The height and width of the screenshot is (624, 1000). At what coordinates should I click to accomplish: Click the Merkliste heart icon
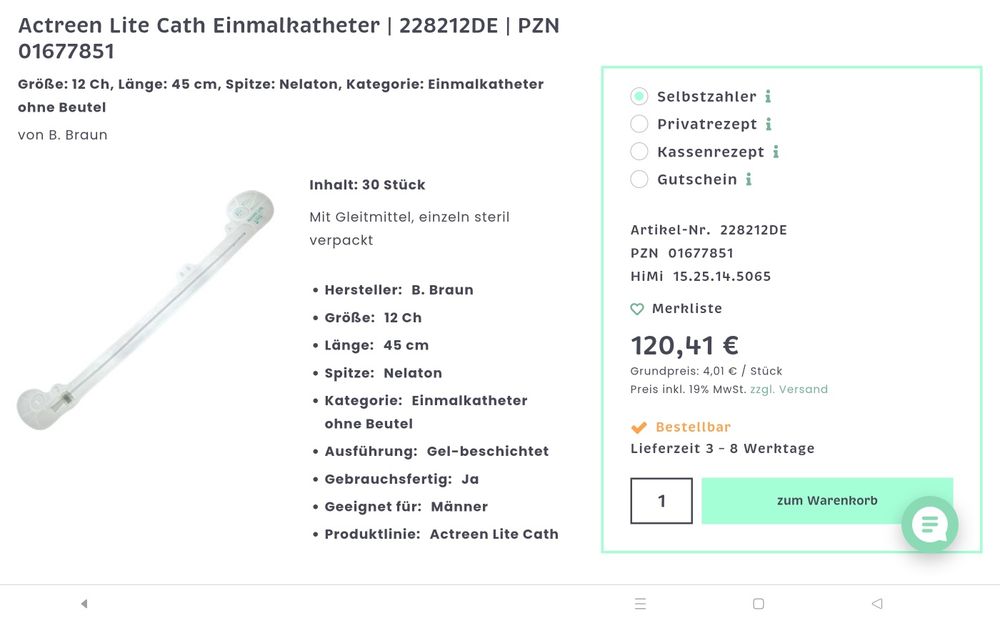(x=637, y=309)
